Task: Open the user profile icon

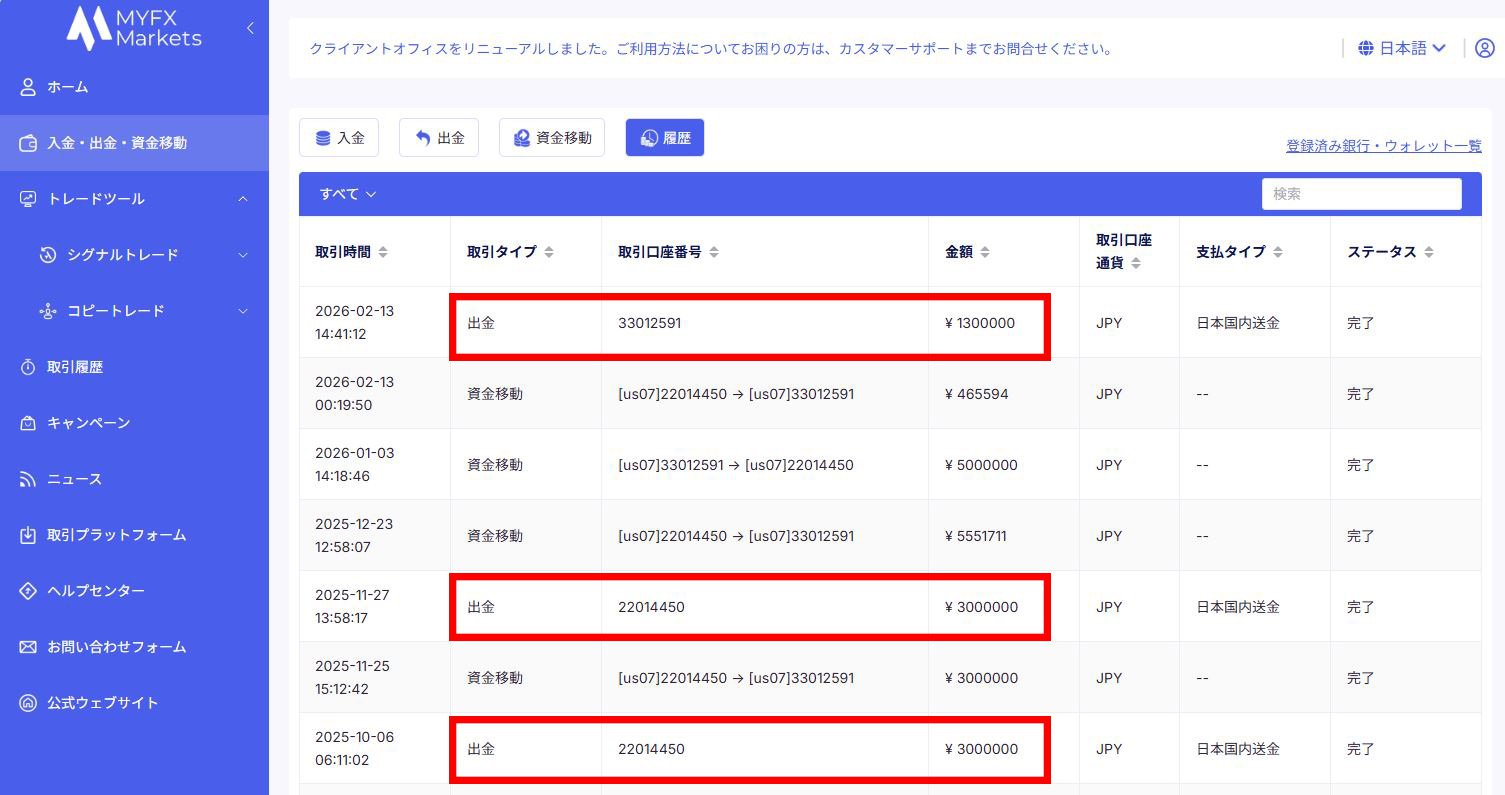Action: click(1484, 48)
